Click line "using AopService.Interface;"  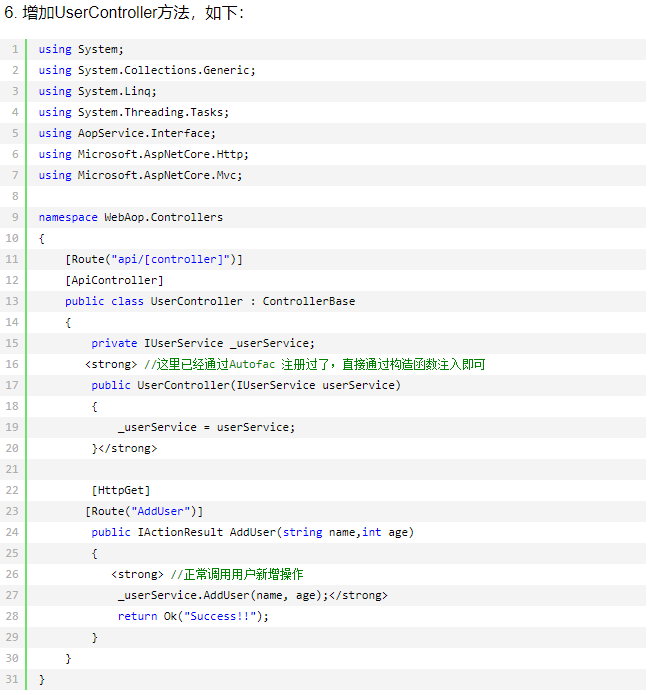[127, 133]
